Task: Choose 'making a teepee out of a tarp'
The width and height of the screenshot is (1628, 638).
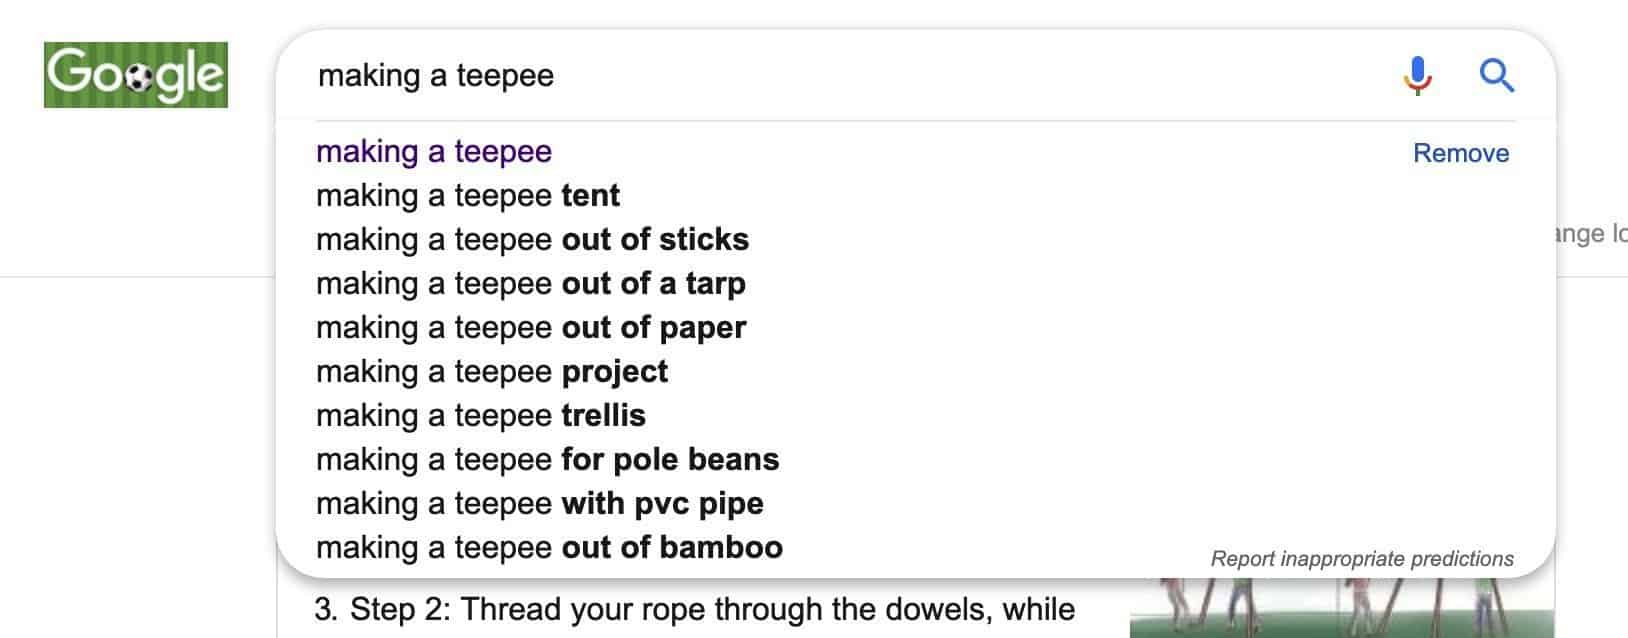Action: (530, 283)
